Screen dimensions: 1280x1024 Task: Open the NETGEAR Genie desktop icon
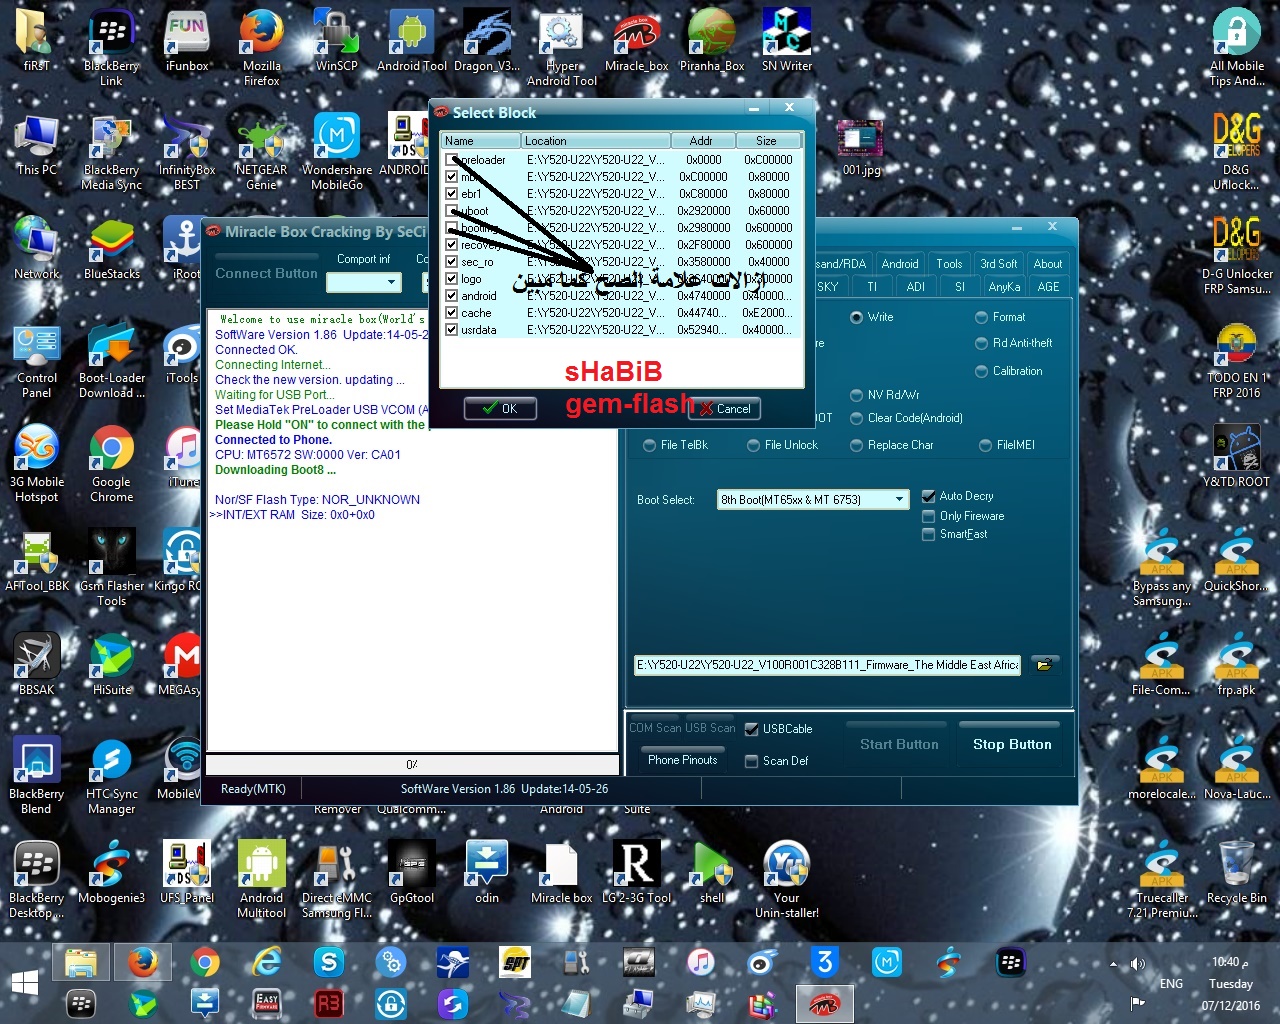tap(261, 152)
